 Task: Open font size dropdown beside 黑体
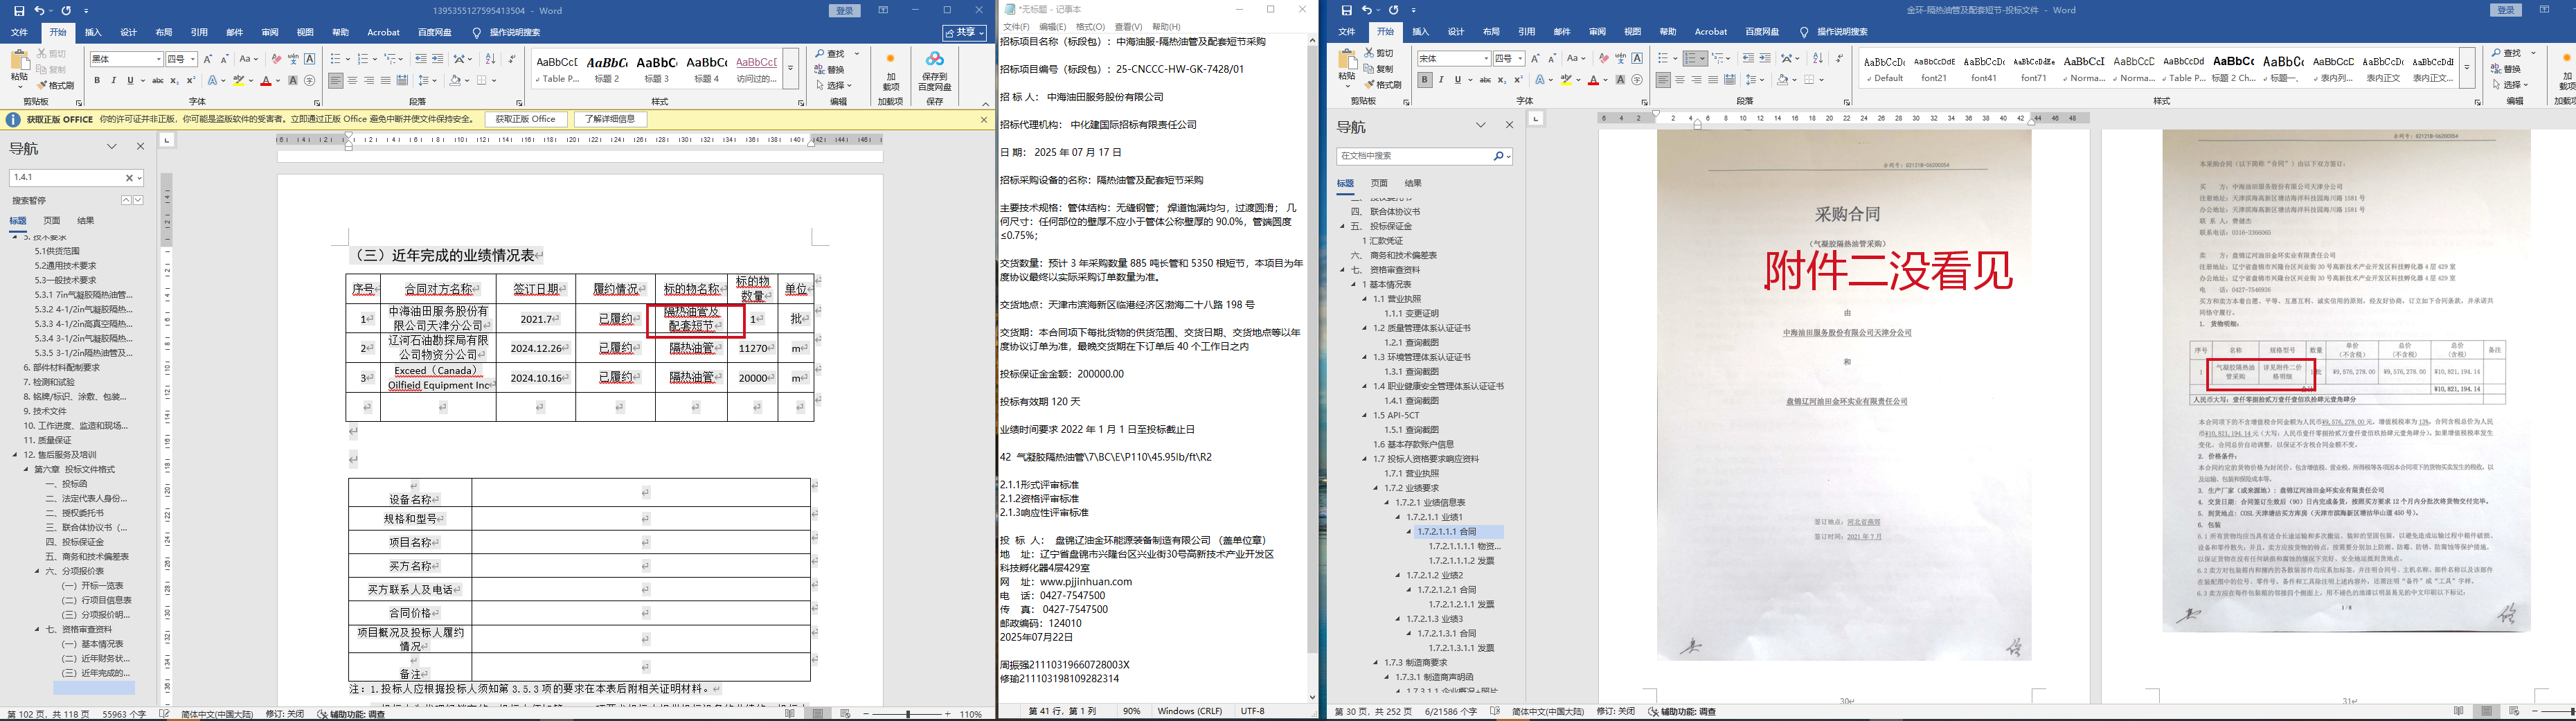tap(192, 60)
